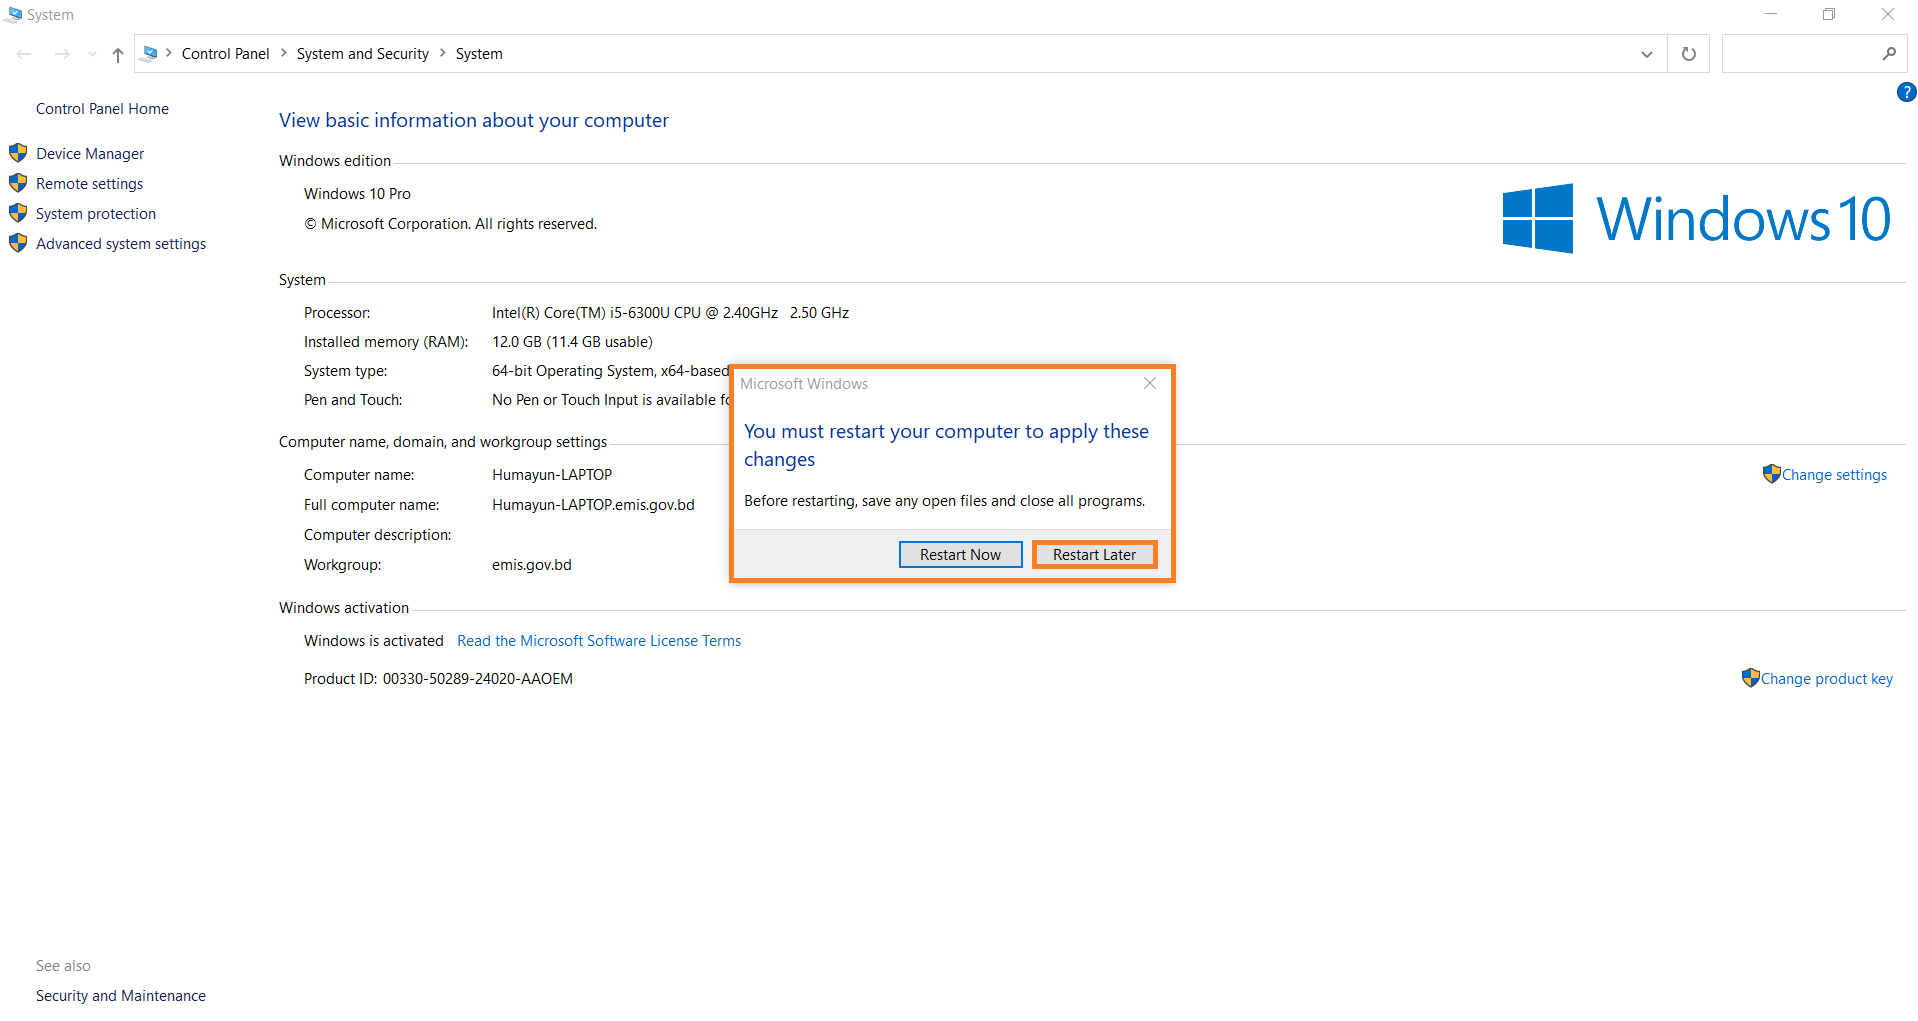Click the shield icon beside Advanced system settings
This screenshot has height=1021, width=1918.
coord(18,243)
